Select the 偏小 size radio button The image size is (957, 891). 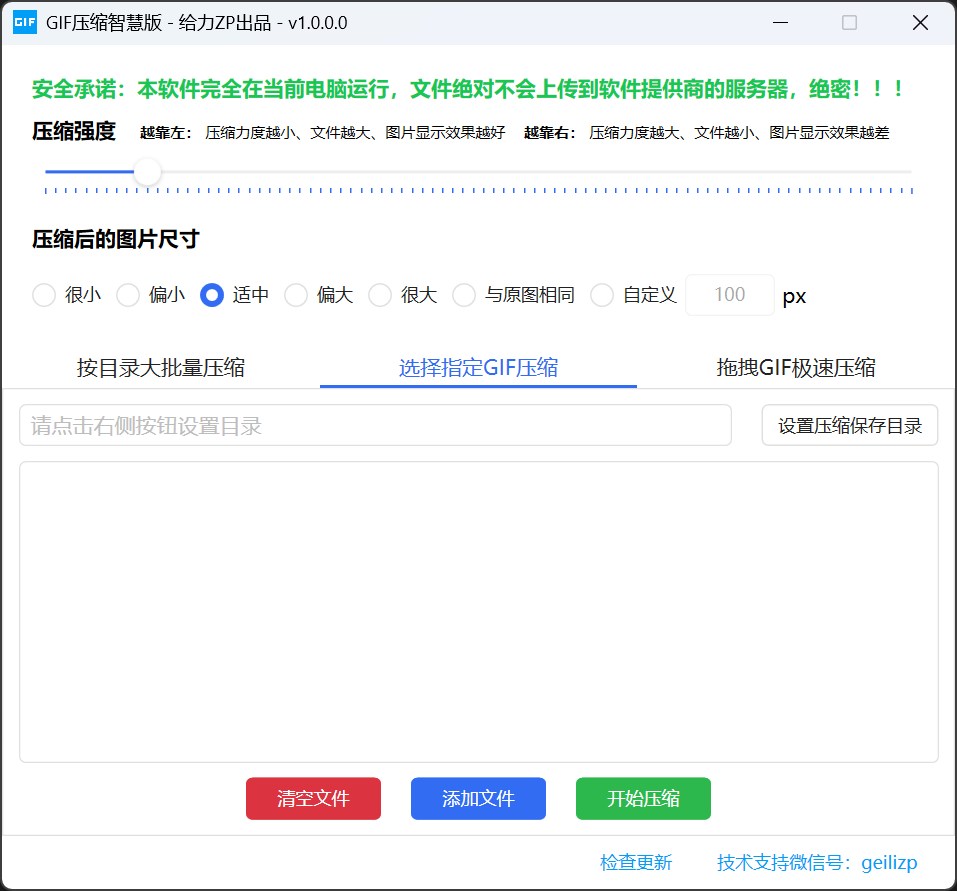[128, 295]
